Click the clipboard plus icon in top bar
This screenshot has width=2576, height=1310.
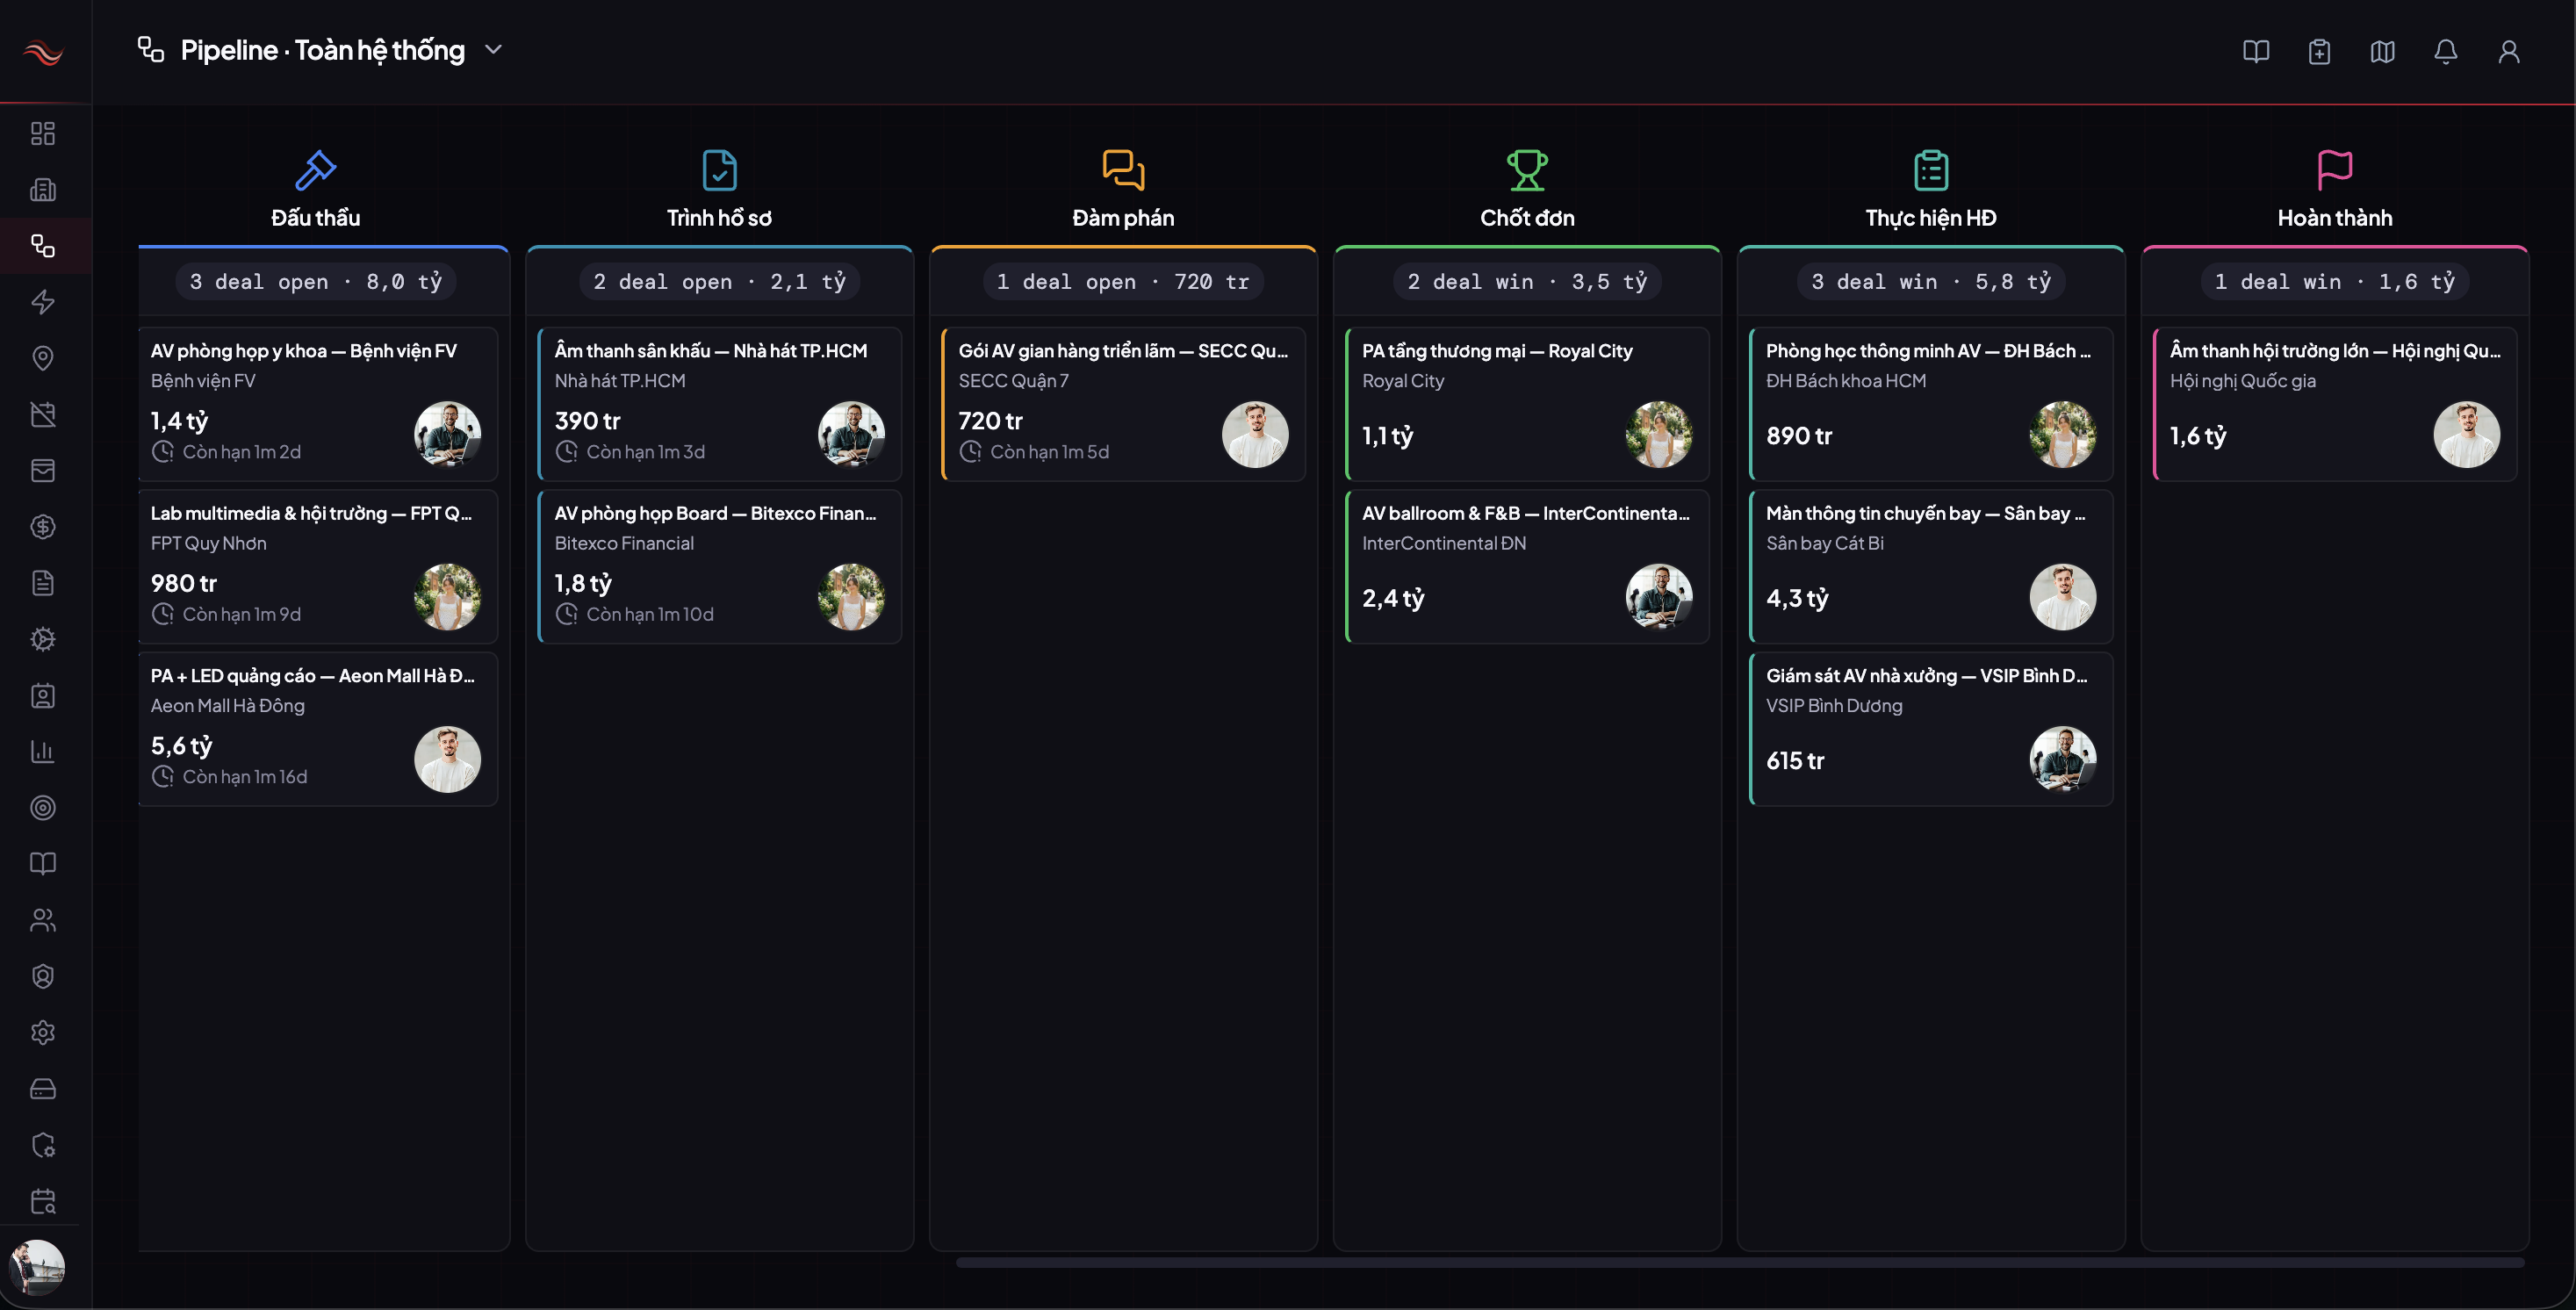(2319, 51)
